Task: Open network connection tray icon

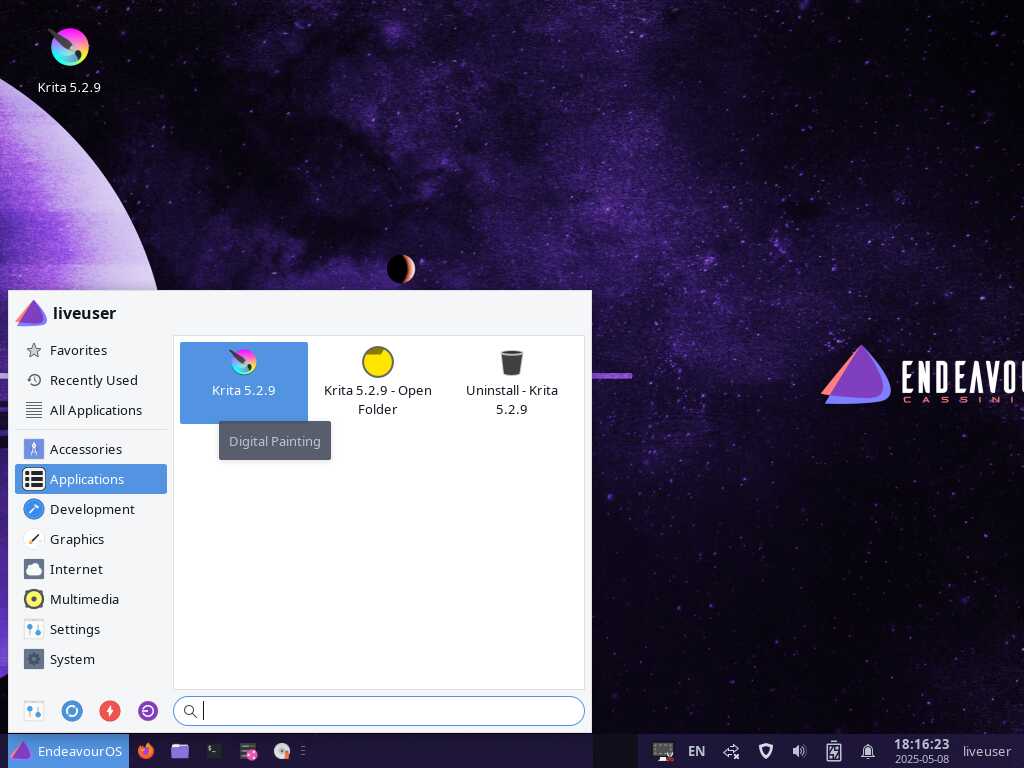Action: click(x=731, y=751)
